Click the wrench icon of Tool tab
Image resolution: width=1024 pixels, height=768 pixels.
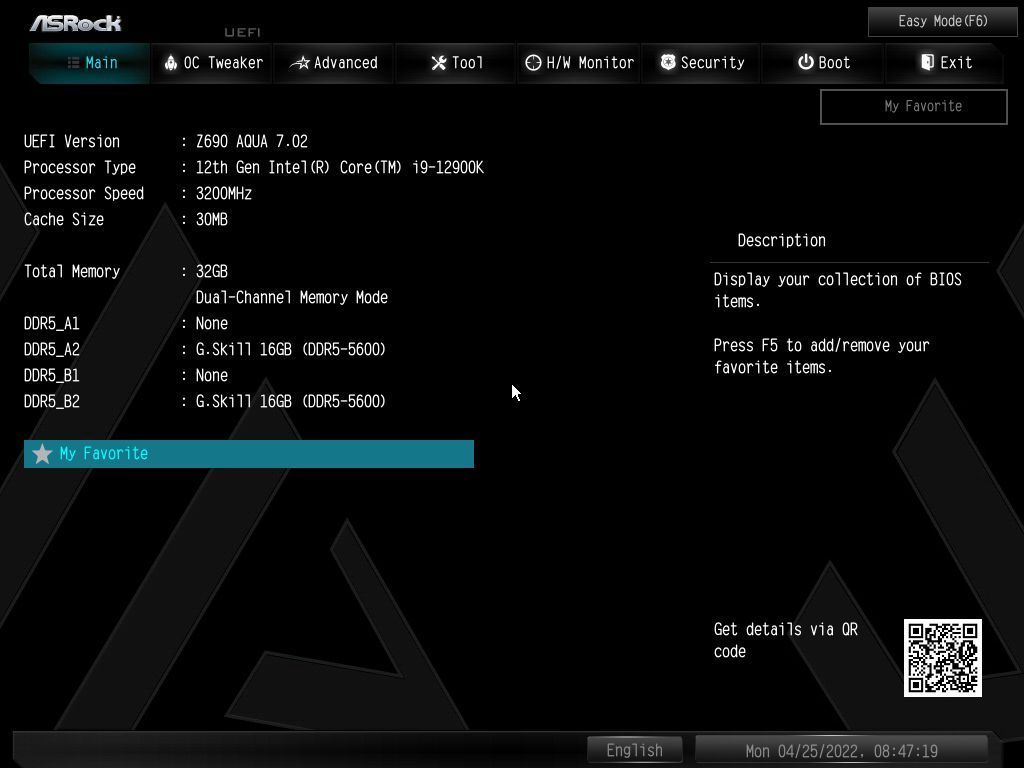439,63
